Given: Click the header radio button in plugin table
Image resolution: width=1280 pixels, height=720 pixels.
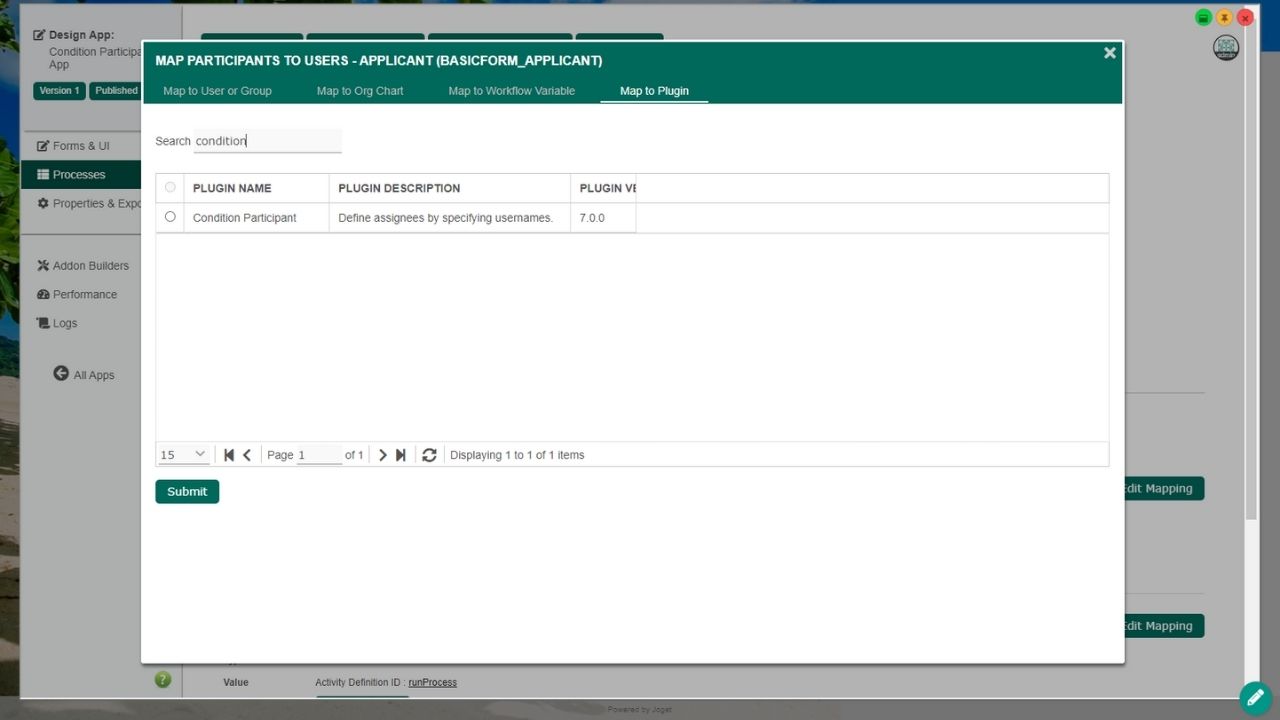Looking at the screenshot, I should pyautogui.click(x=170, y=187).
